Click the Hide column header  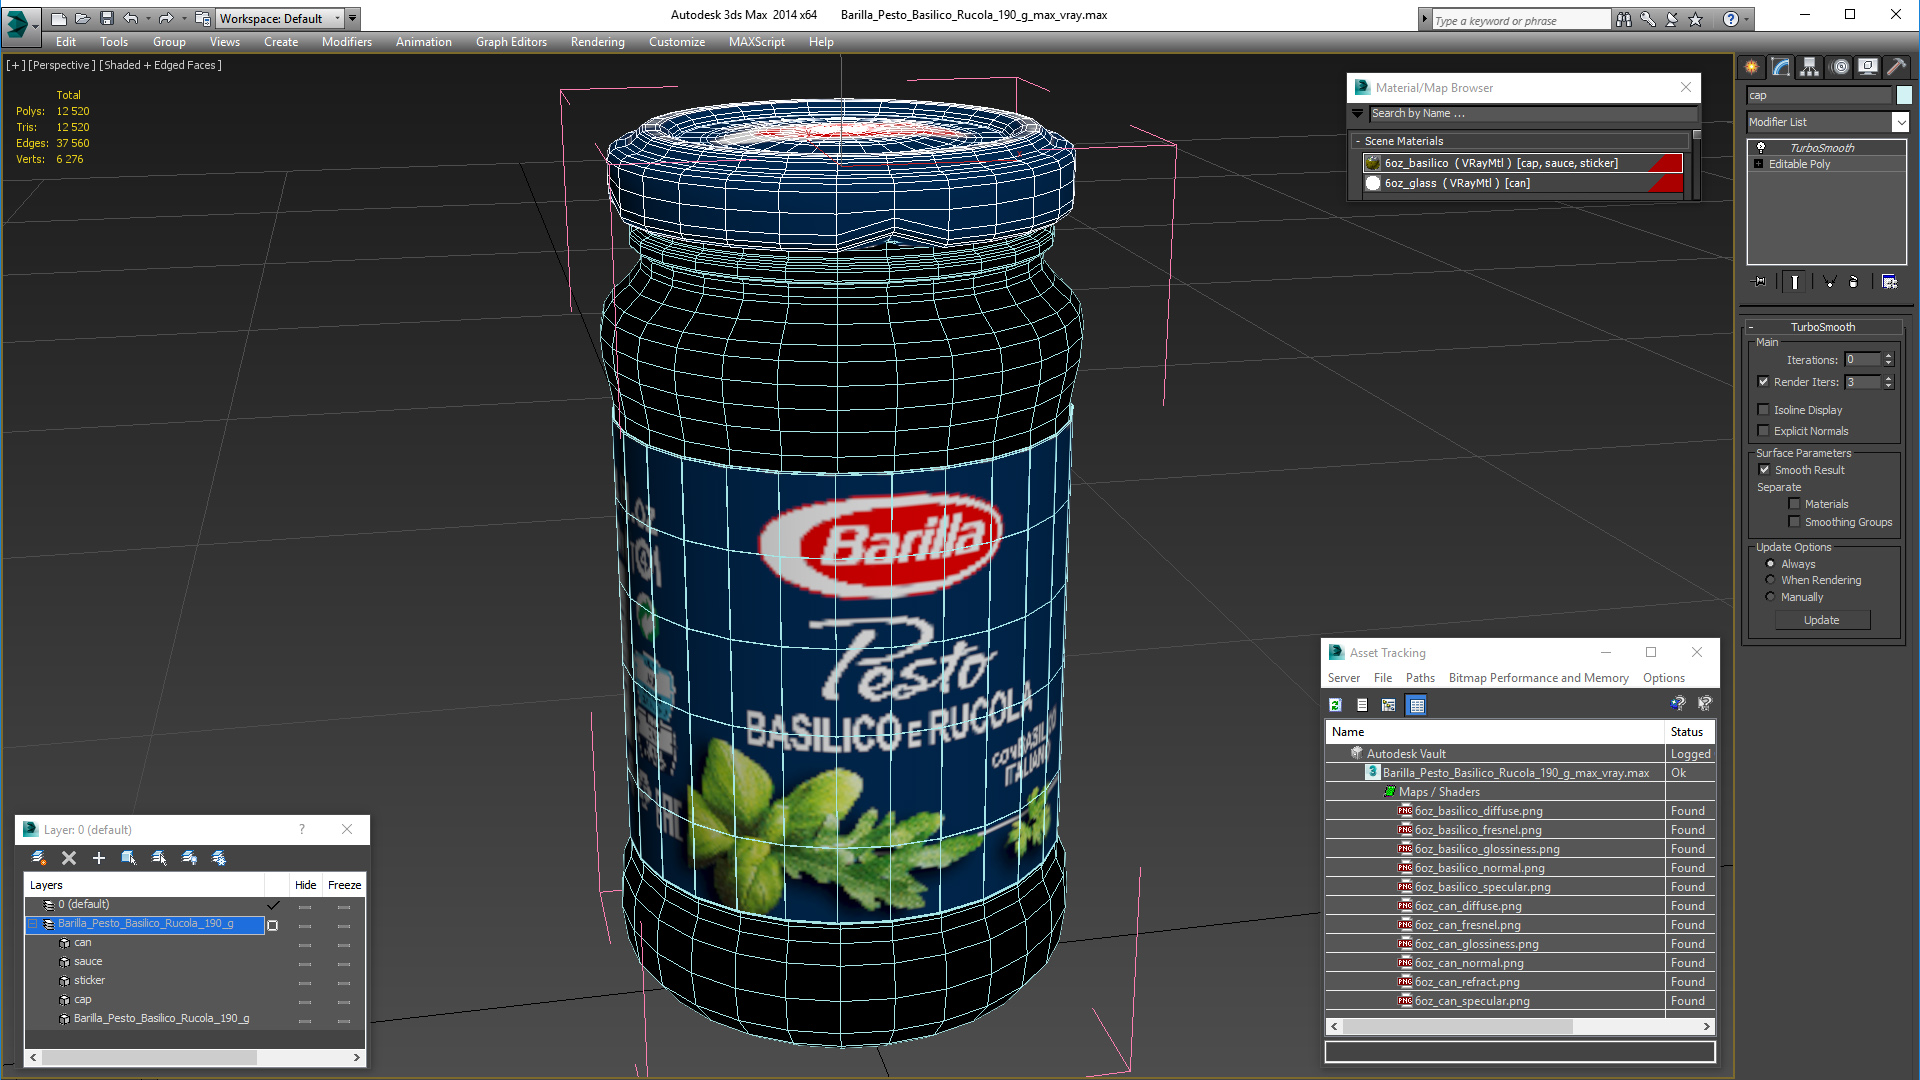(x=305, y=885)
